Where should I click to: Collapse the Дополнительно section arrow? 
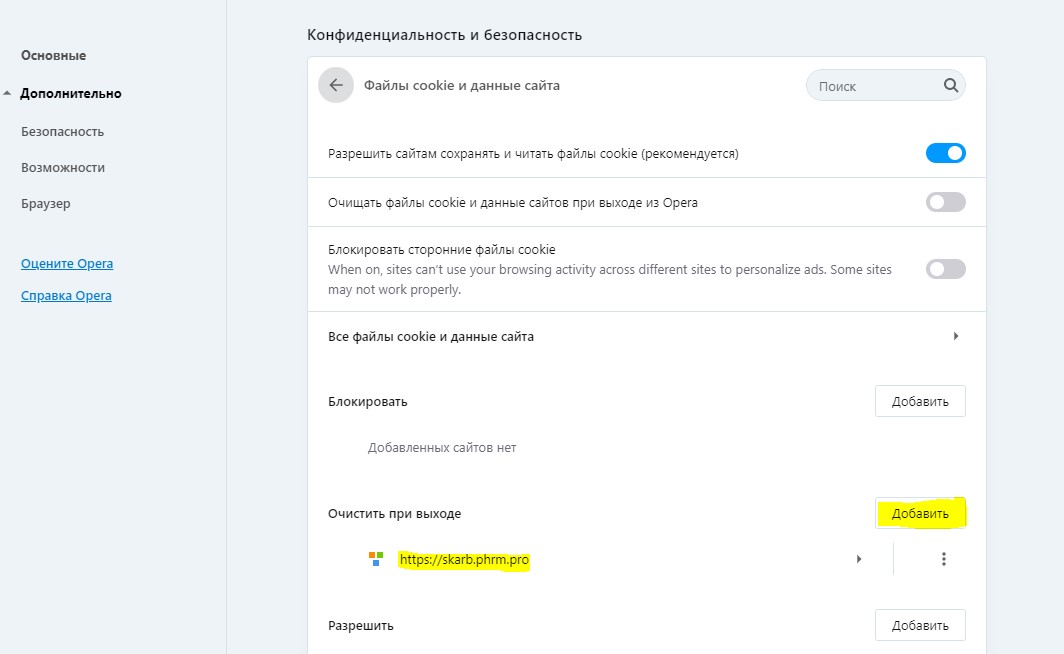coord(8,94)
